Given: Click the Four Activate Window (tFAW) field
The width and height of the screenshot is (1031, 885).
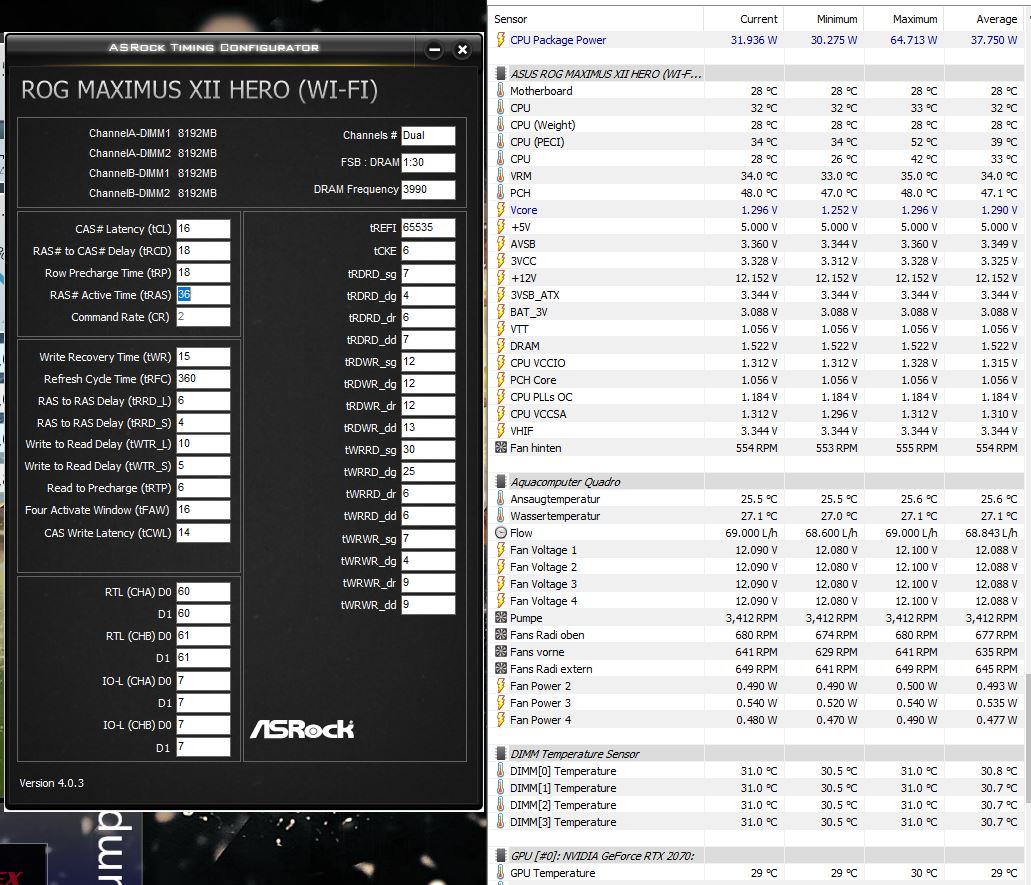Looking at the screenshot, I should click(203, 510).
